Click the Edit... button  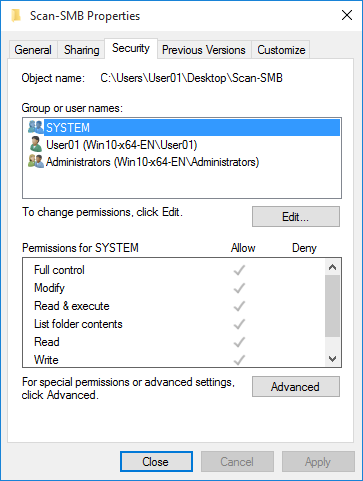[296, 217]
